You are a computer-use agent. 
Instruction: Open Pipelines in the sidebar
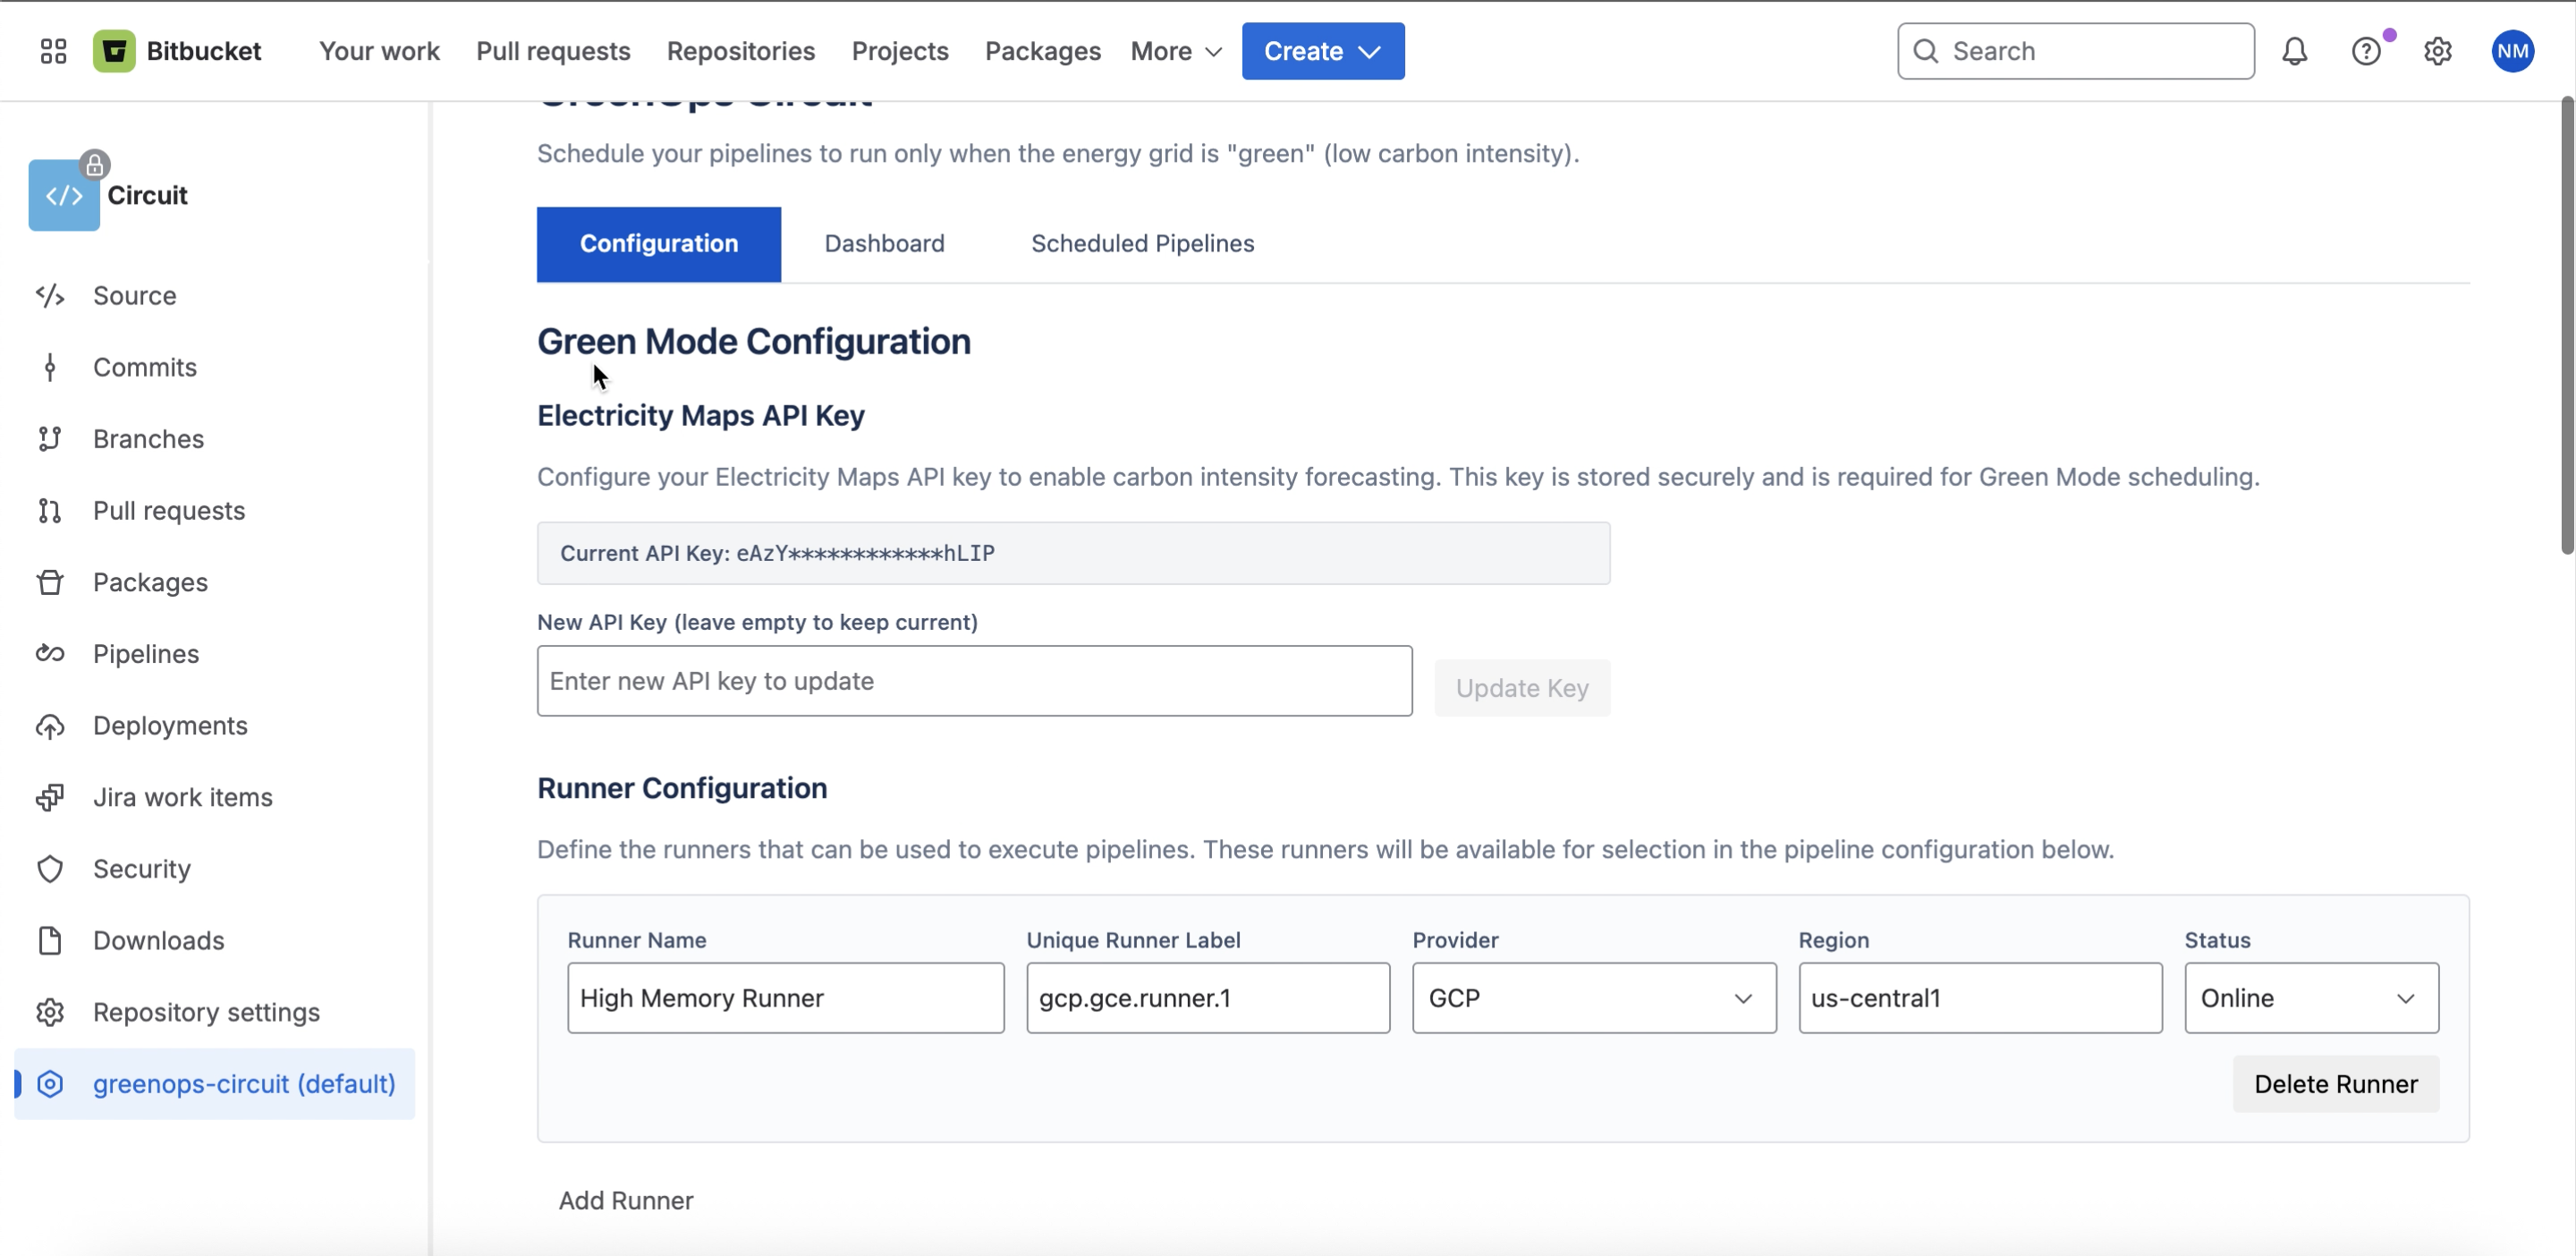146,654
